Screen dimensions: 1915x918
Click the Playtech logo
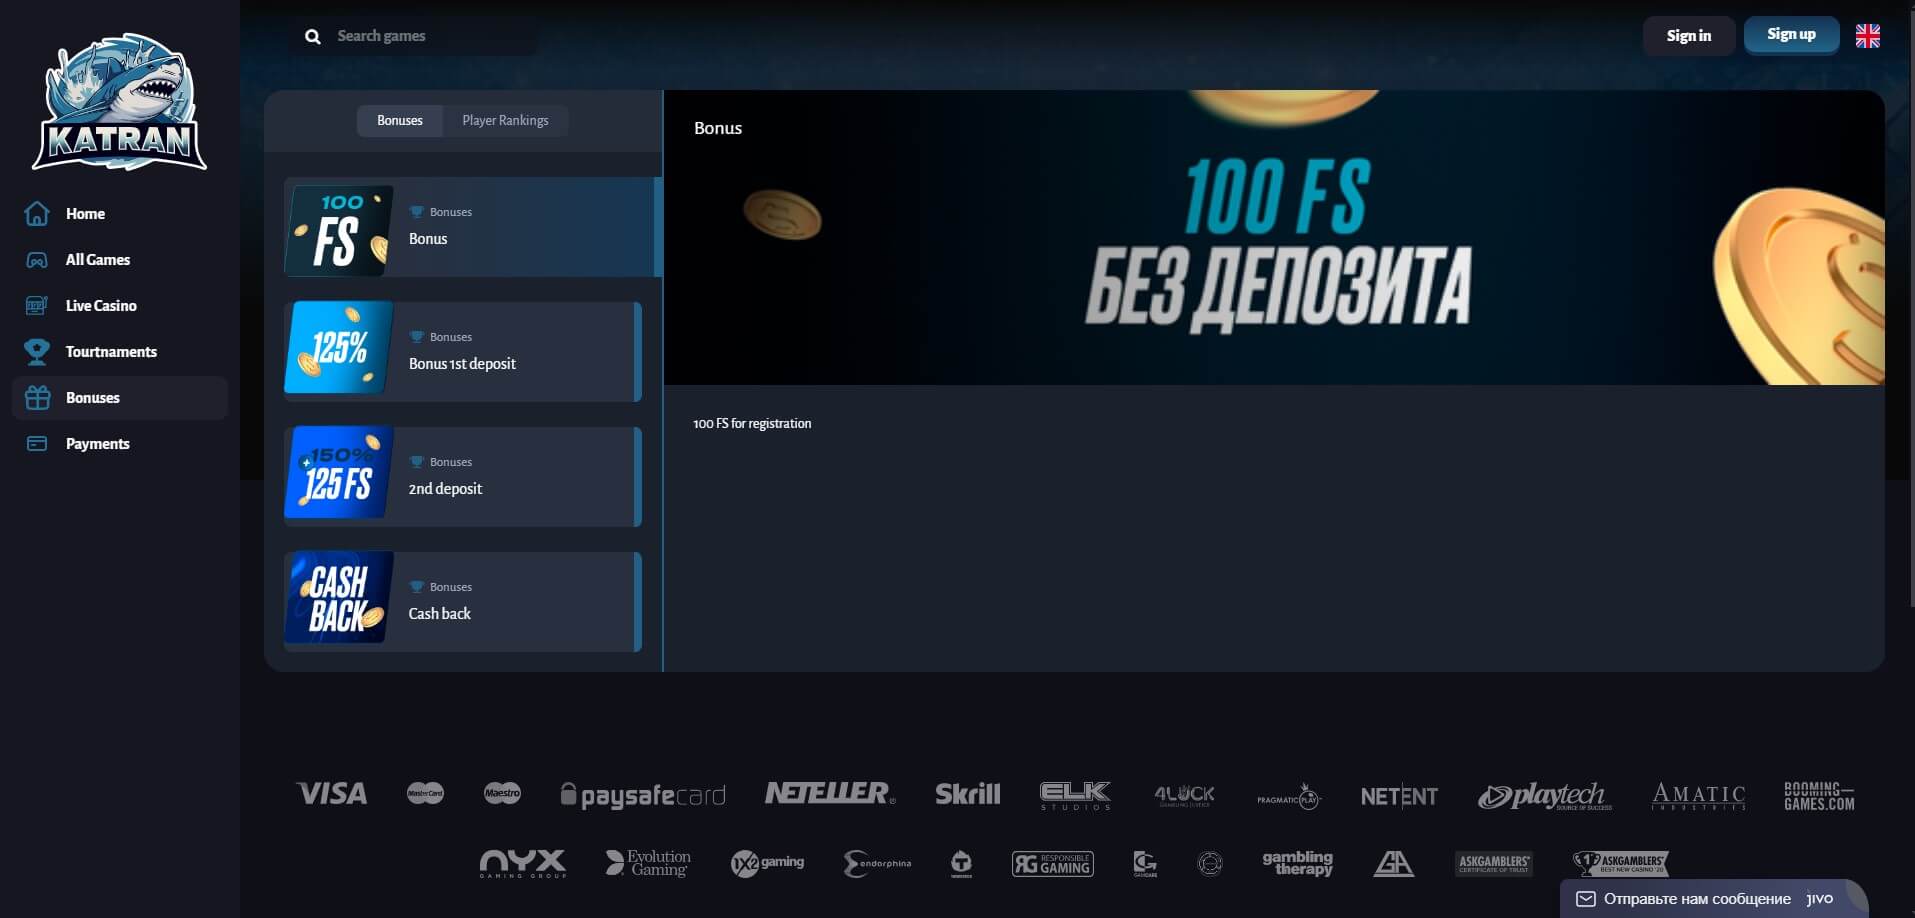1545,796
